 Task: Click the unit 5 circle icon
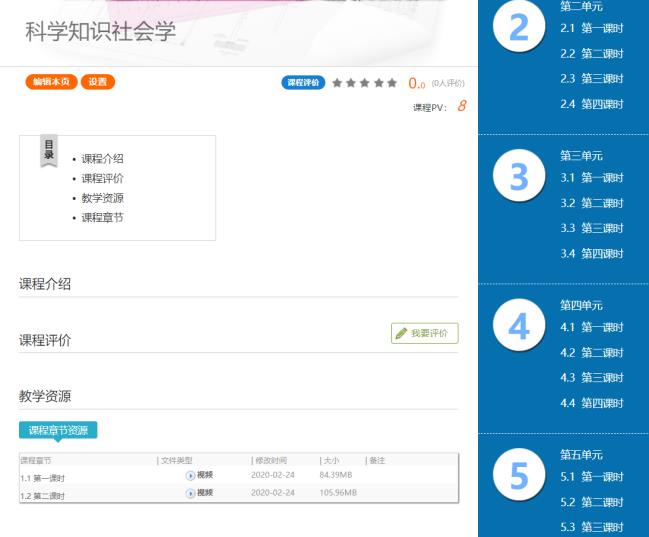coord(519,476)
